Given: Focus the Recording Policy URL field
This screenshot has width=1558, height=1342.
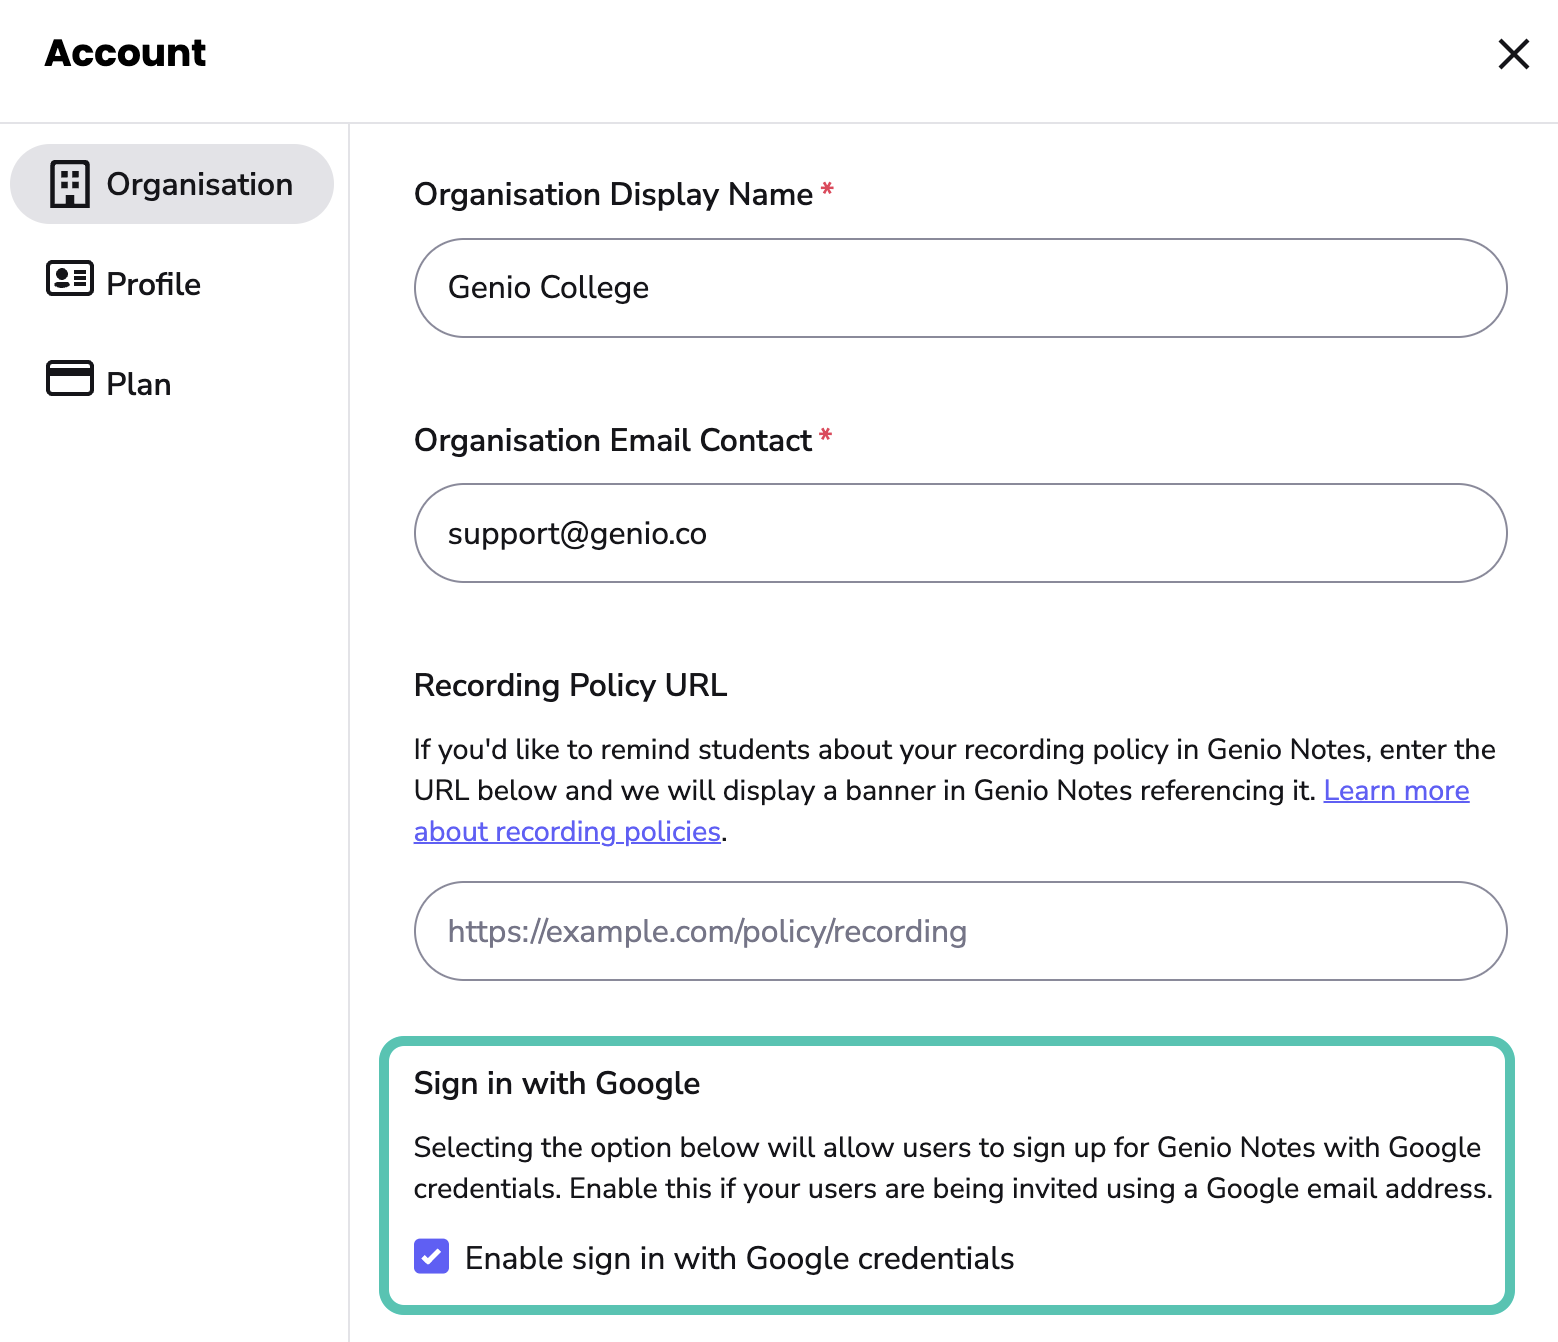Looking at the screenshot, I should (960, 931).
